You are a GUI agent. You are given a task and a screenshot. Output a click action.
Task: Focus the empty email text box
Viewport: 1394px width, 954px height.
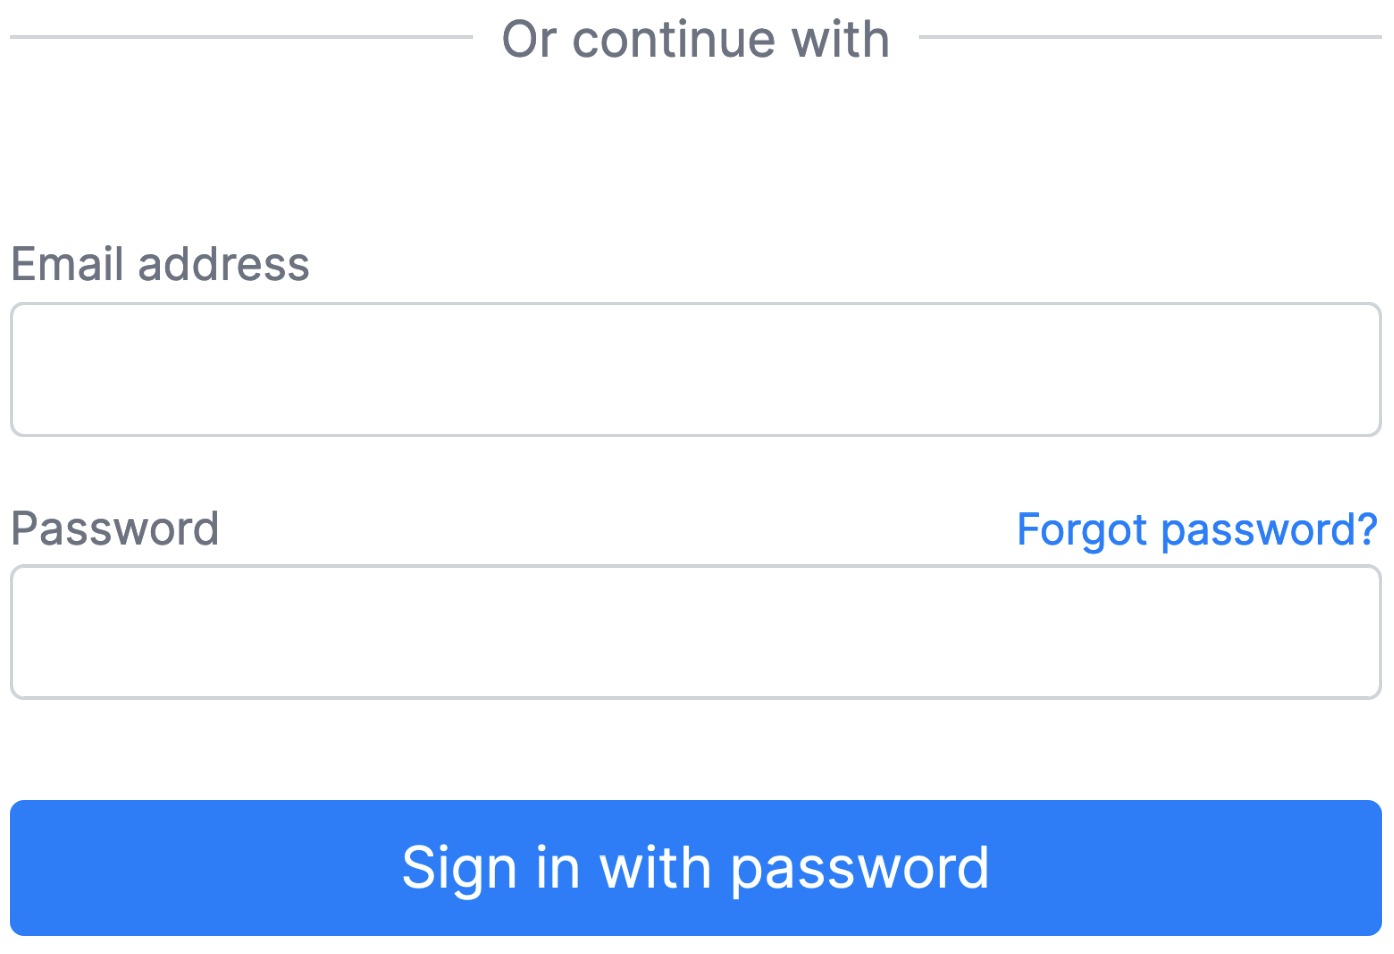(696, 370)
